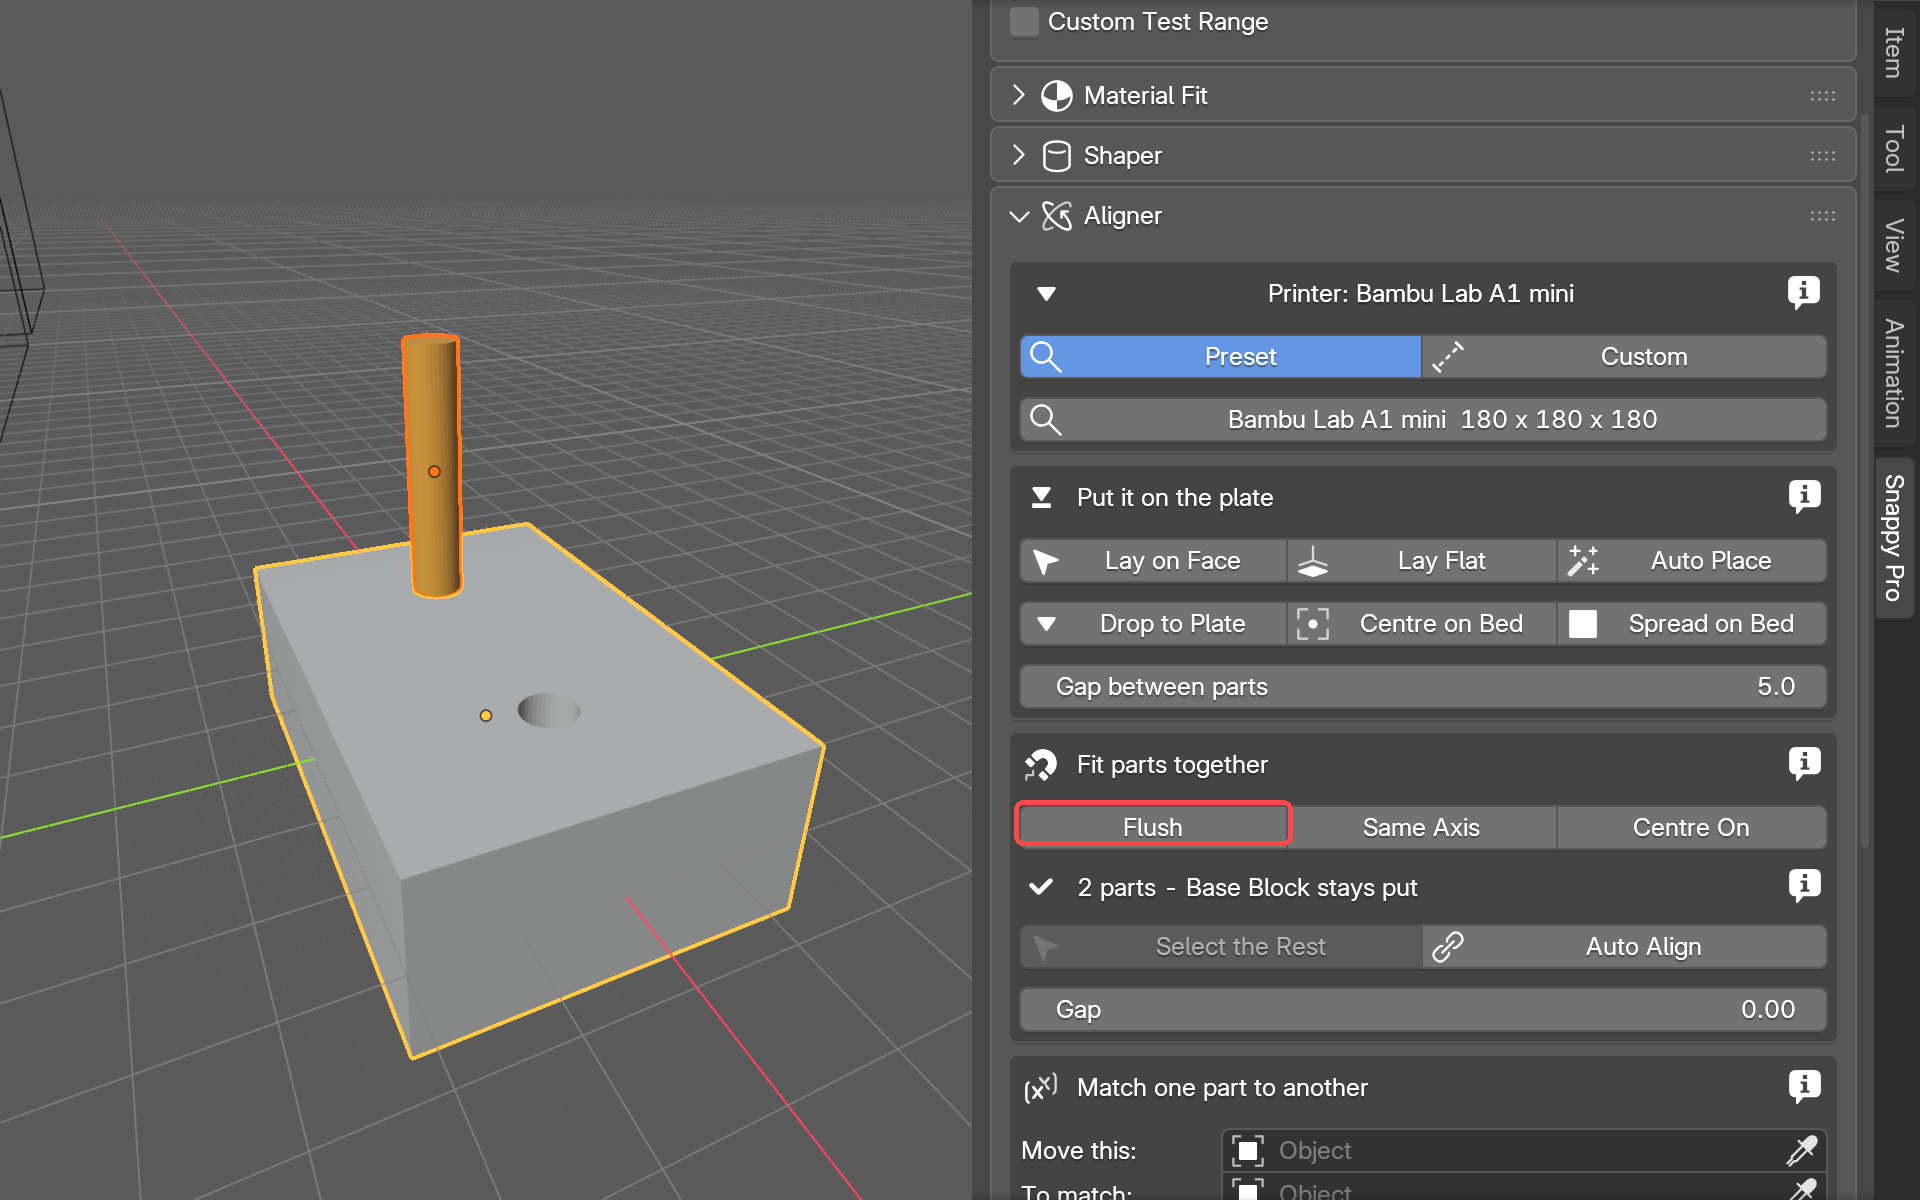Open info for Fit parts together
The height and width of the screenshot is (1200, 1920).
[x=1804, y=763]
